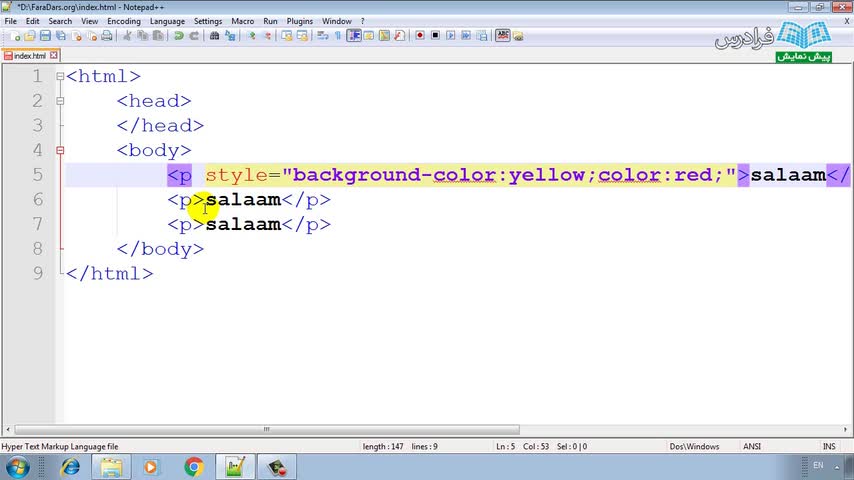Open the Run menu
854x480 pixels.
[270, 21]
